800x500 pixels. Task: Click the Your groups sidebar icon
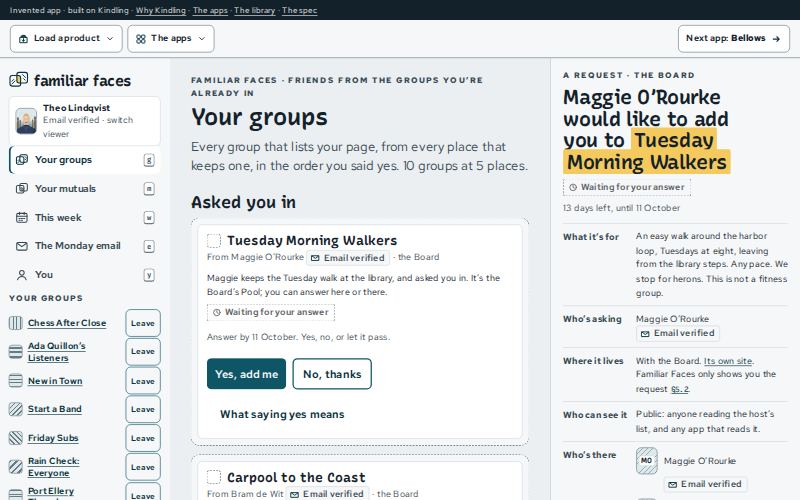[x=21, y=160]
